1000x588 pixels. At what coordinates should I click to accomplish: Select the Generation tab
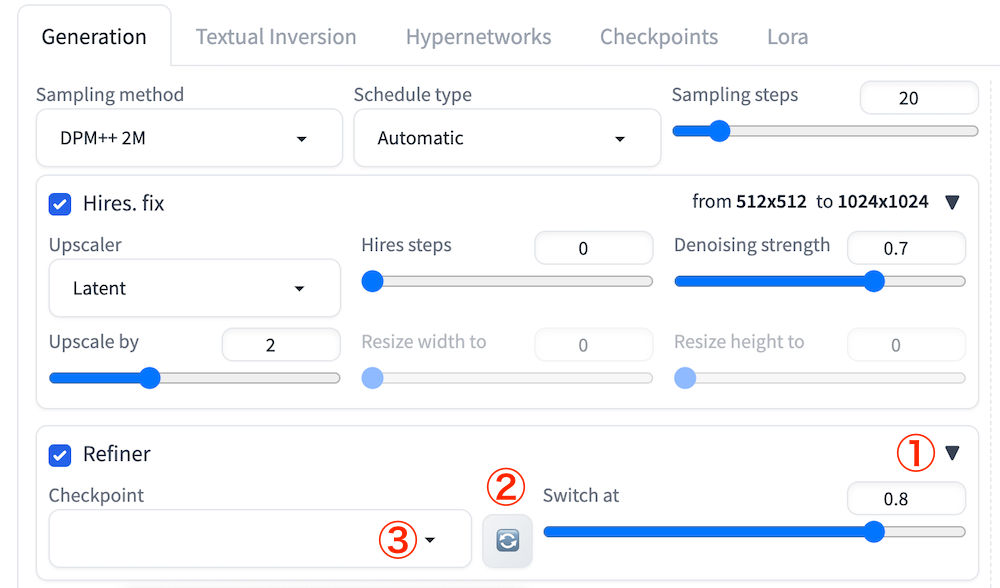pyautogui.click(x=94, y=37)
